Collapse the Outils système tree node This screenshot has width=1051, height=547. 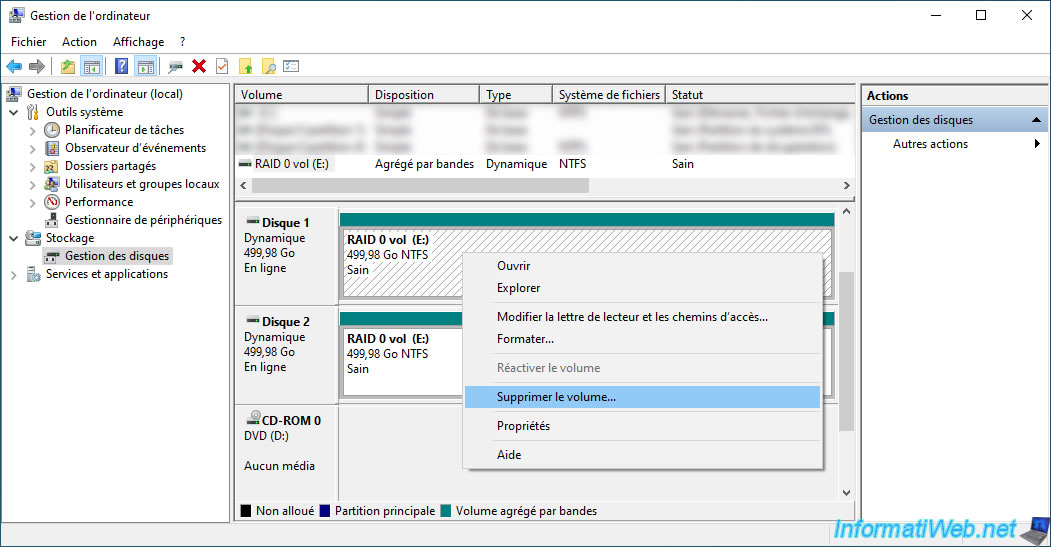[13, 113]
